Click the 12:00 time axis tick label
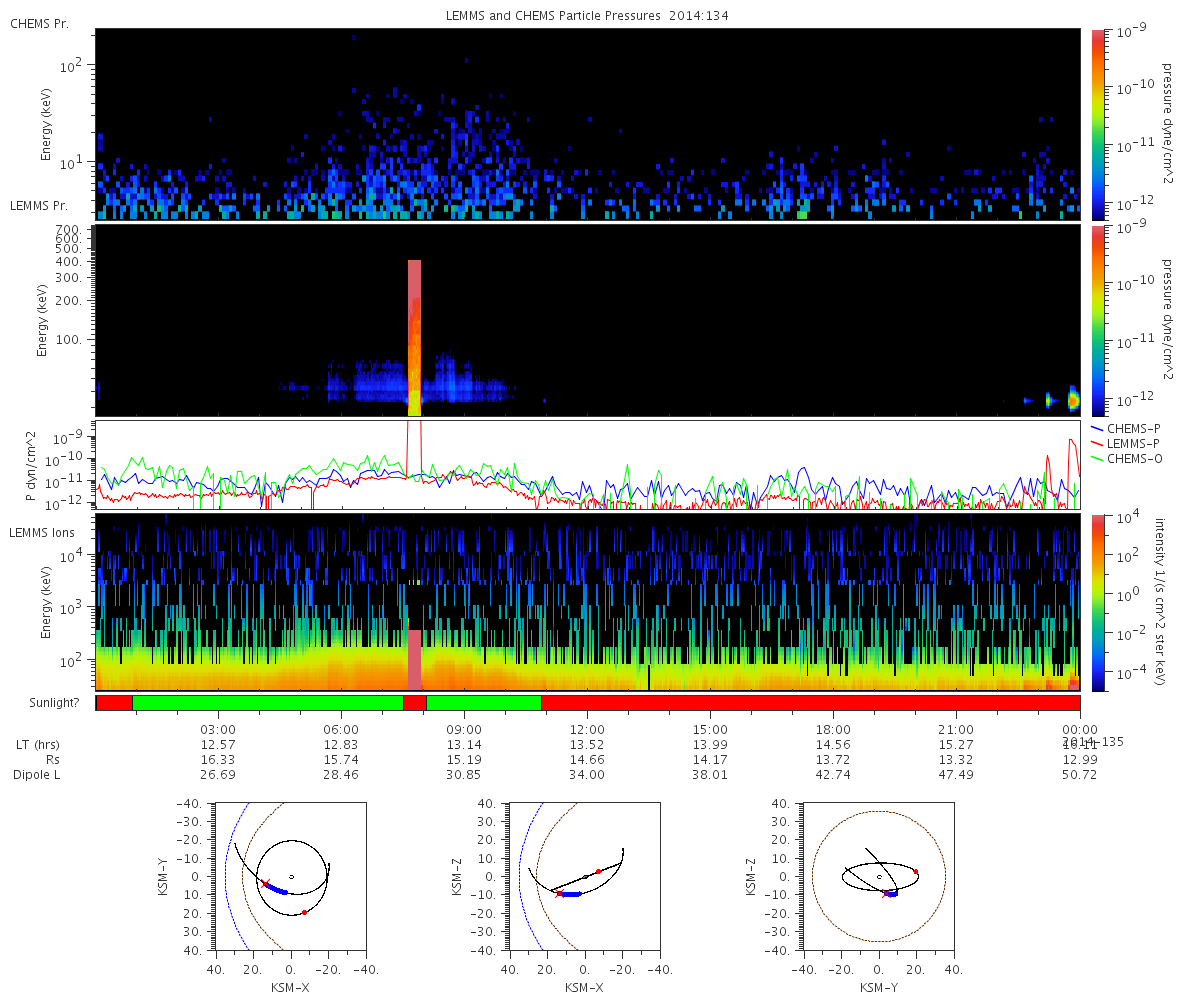The image size is (1200, 1000). tap(587, 729)
